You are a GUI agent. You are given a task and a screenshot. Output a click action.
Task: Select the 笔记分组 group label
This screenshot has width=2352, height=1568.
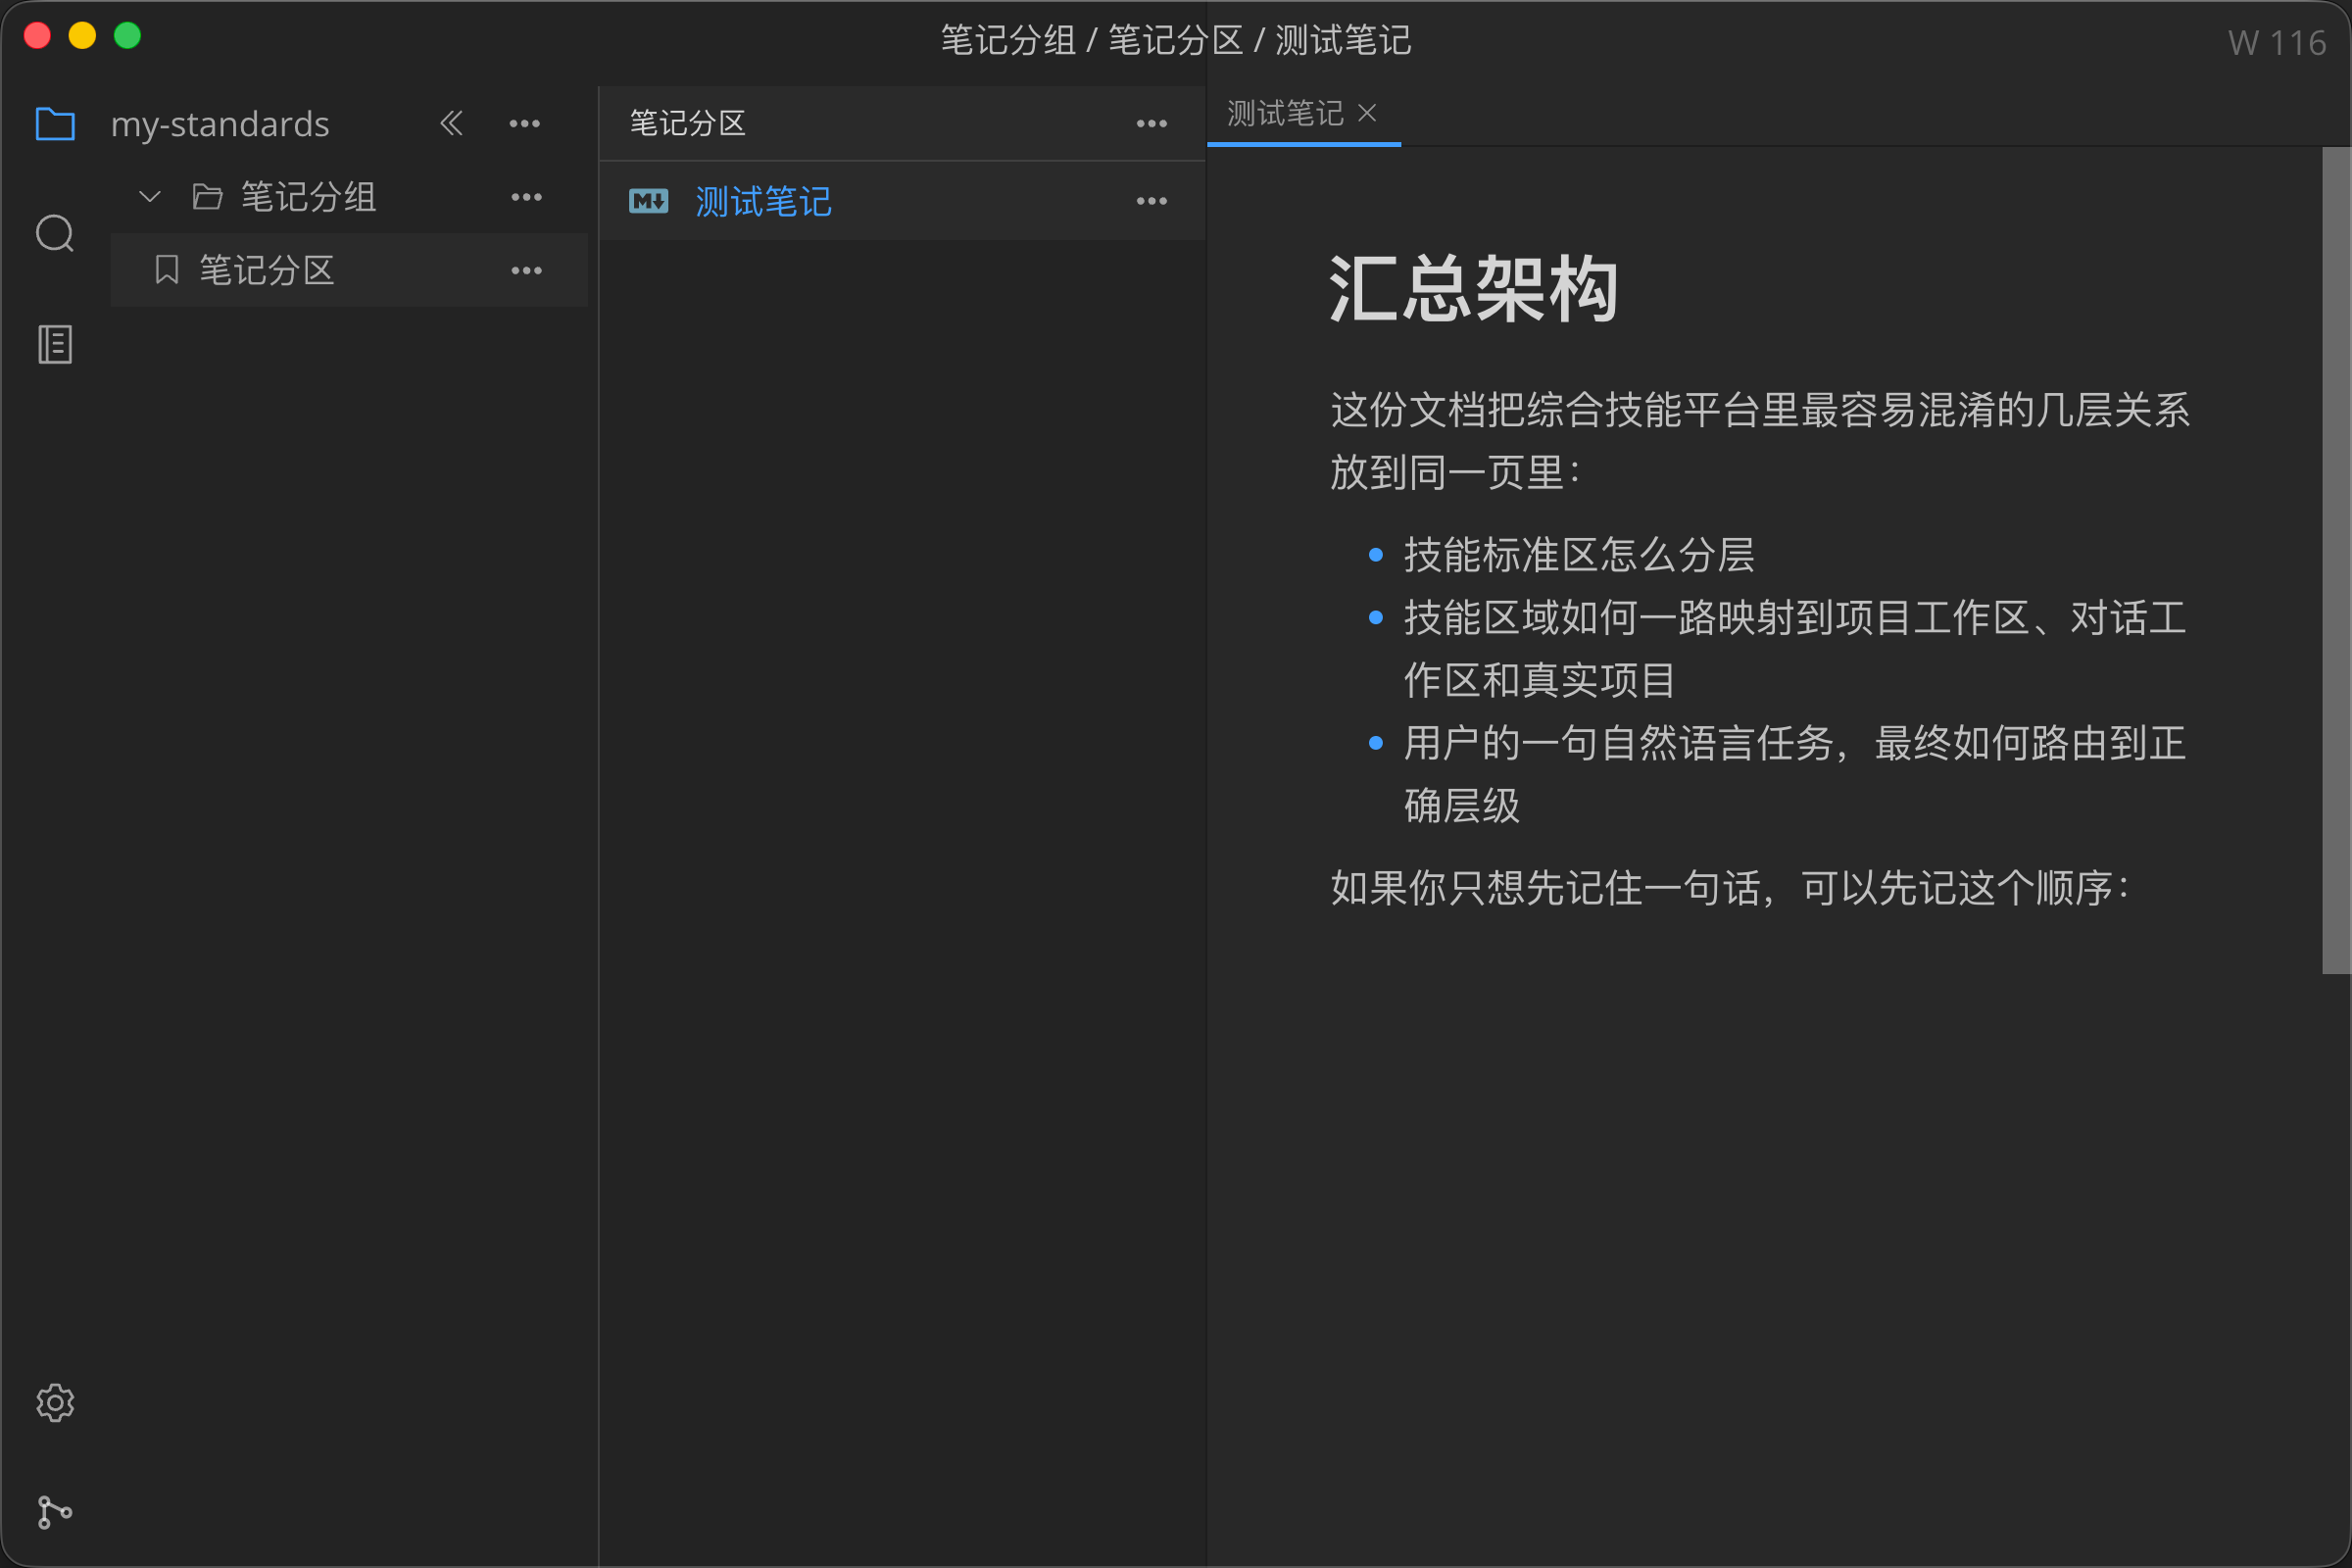pyautogui.click(x=308, y=197)
